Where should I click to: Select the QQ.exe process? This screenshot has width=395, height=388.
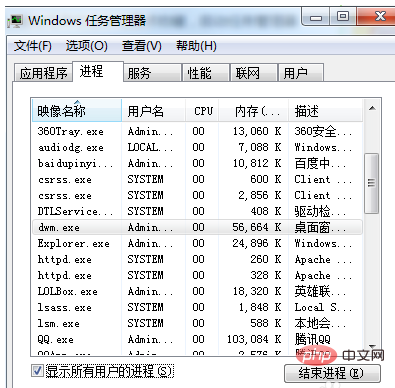pyautogui.click(x=197, y=339)
